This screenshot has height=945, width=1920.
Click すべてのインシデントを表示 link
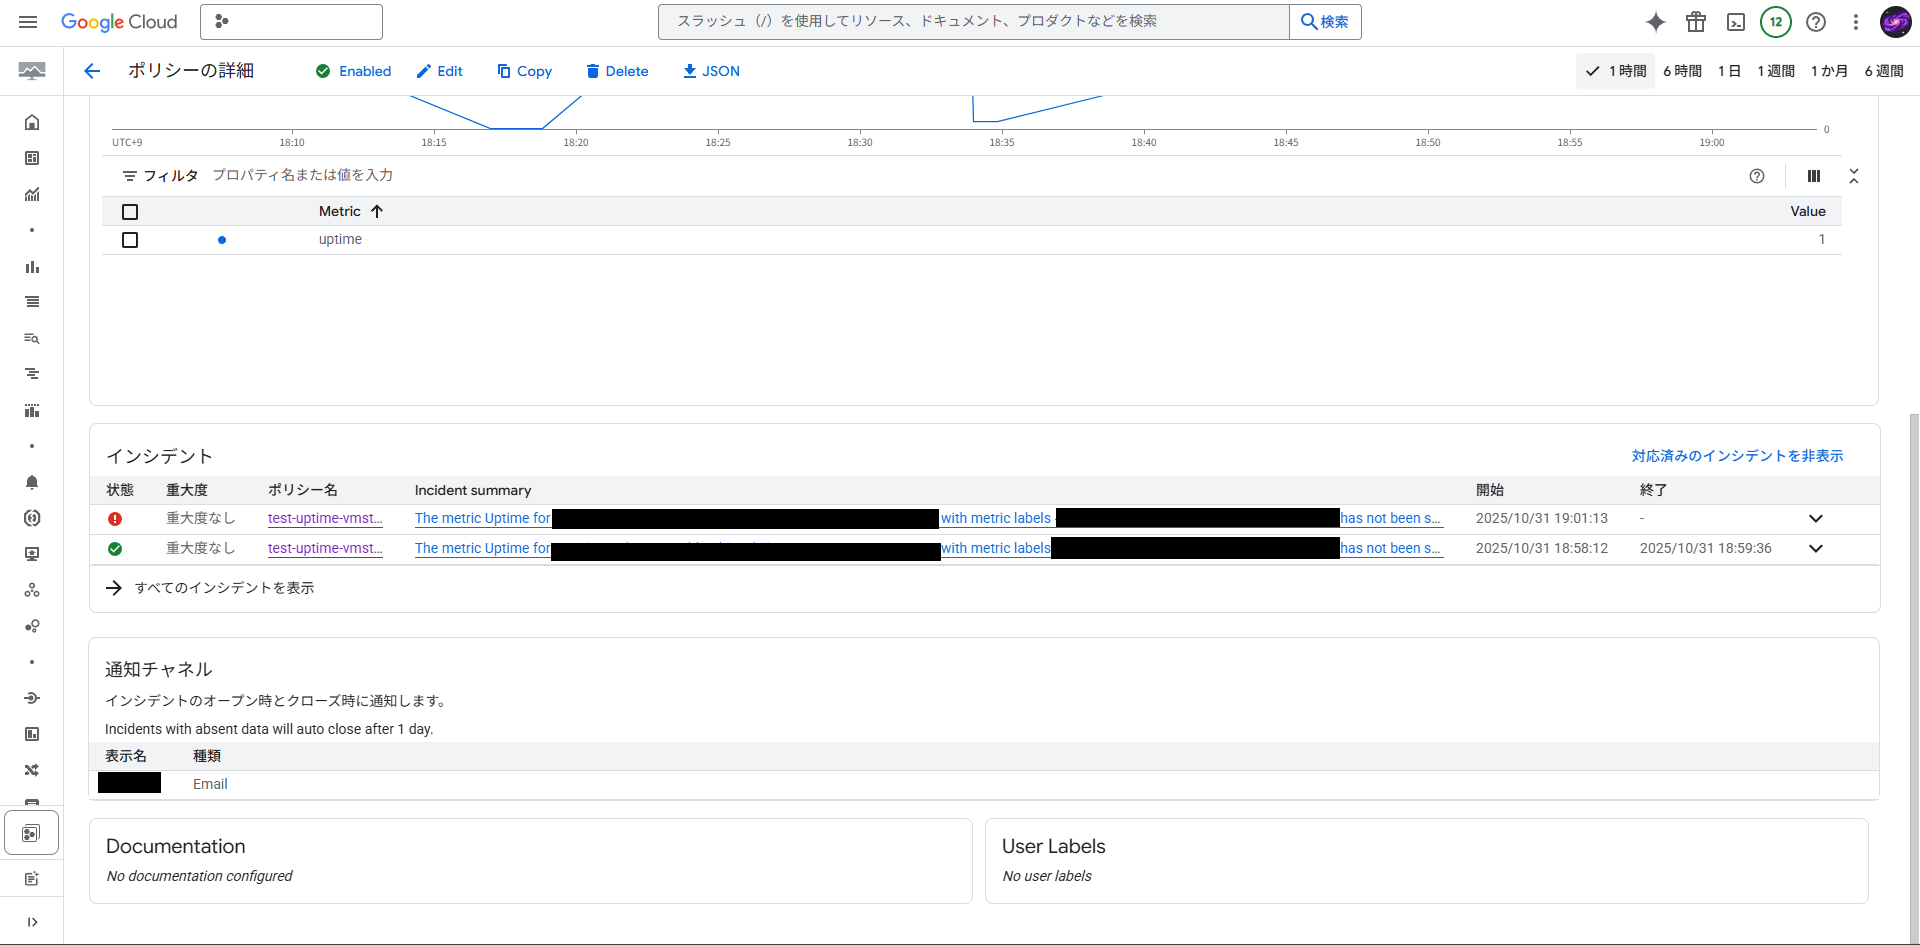click(224, 588)
